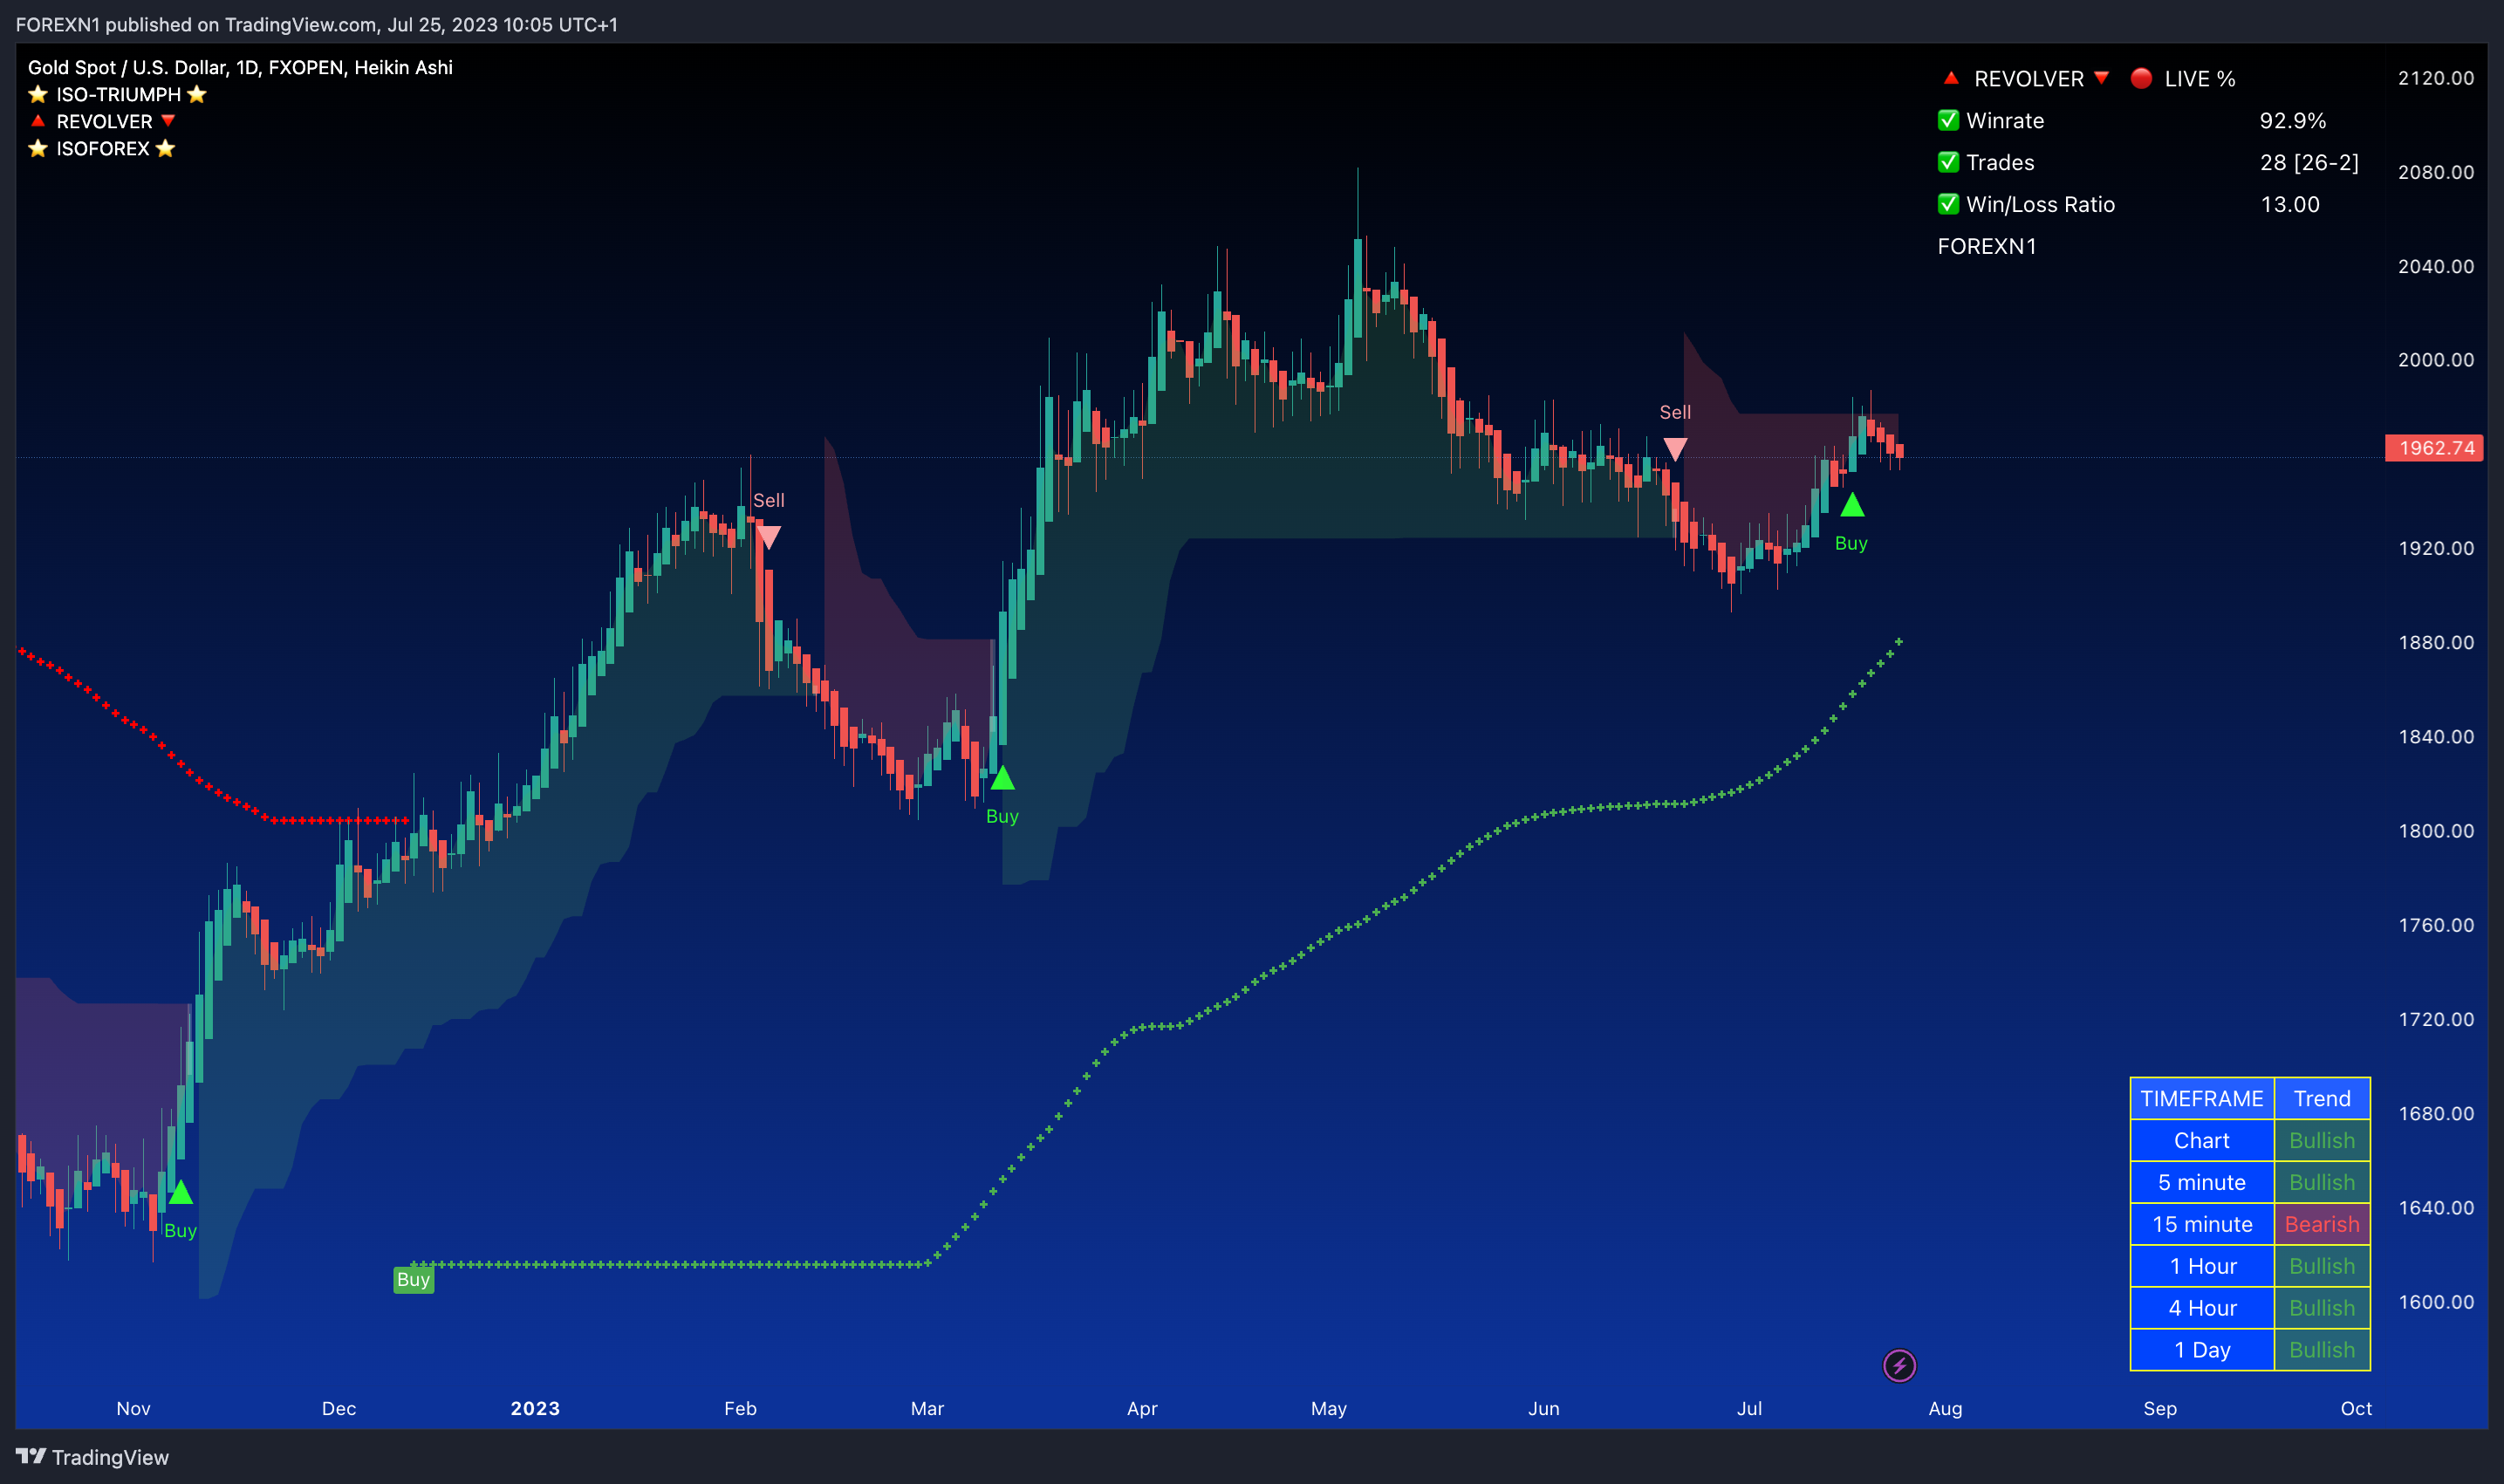Click the Win/Loss Ratio value 13.00
The image size is (2504, 1484).
tap(2289, 204)
